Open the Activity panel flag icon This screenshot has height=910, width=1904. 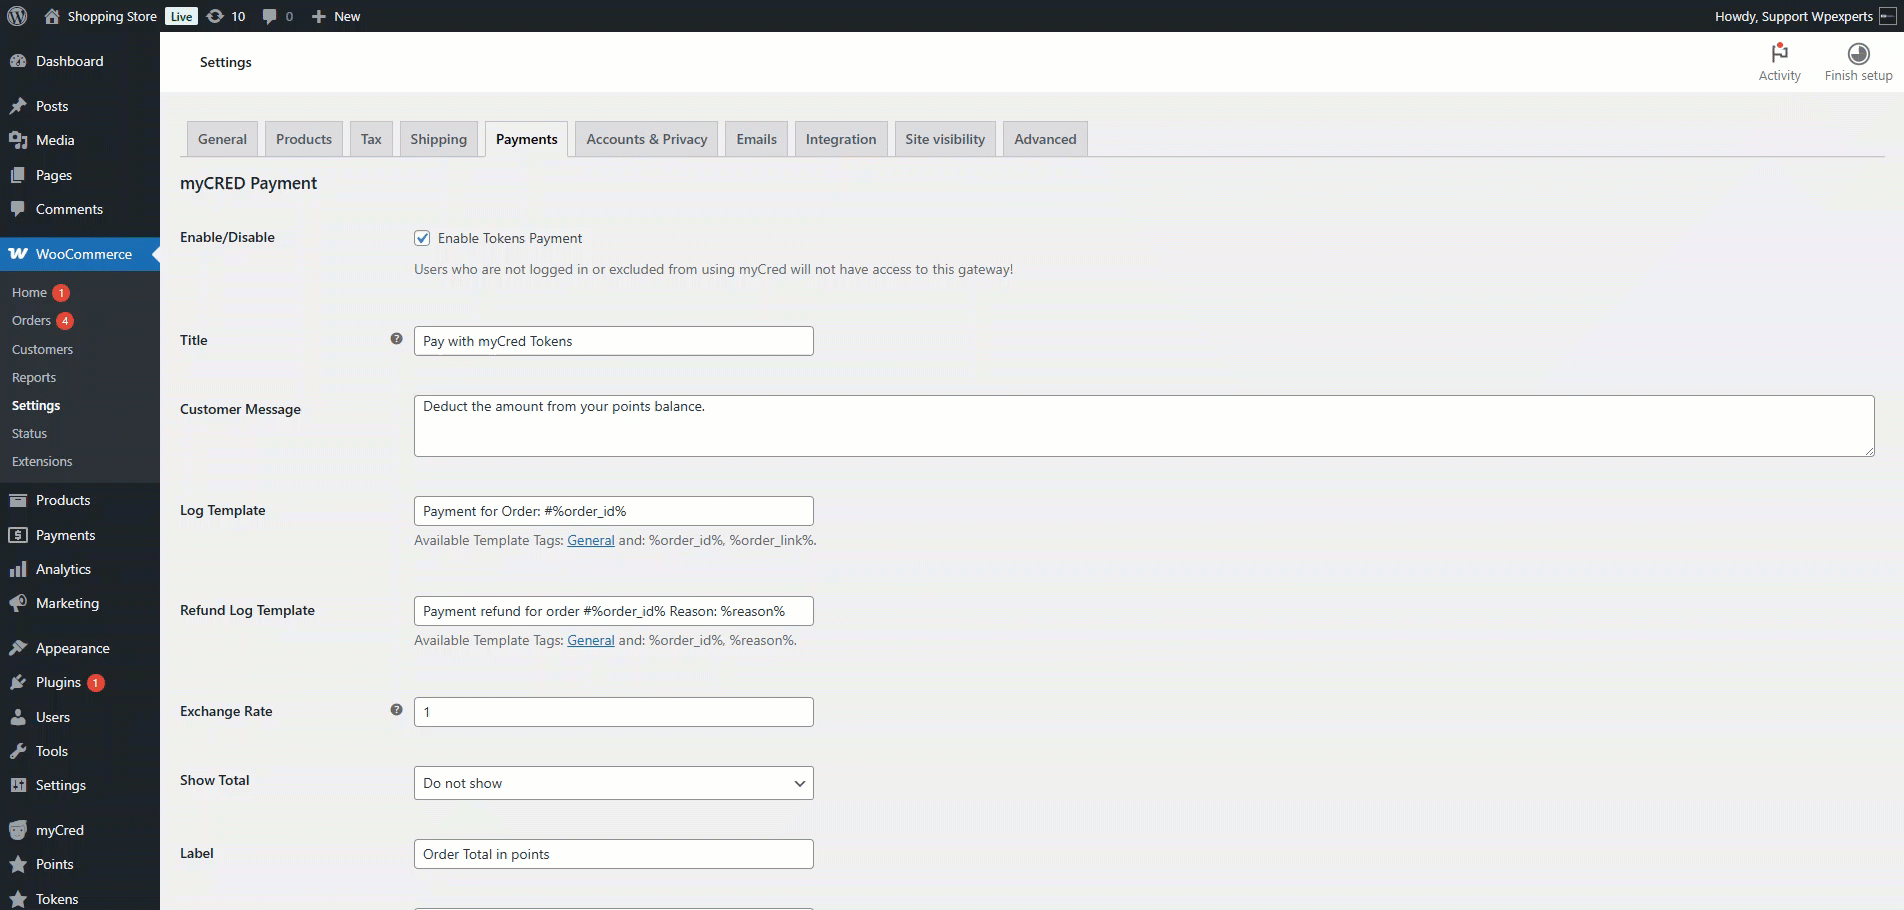pos(1779,53)
